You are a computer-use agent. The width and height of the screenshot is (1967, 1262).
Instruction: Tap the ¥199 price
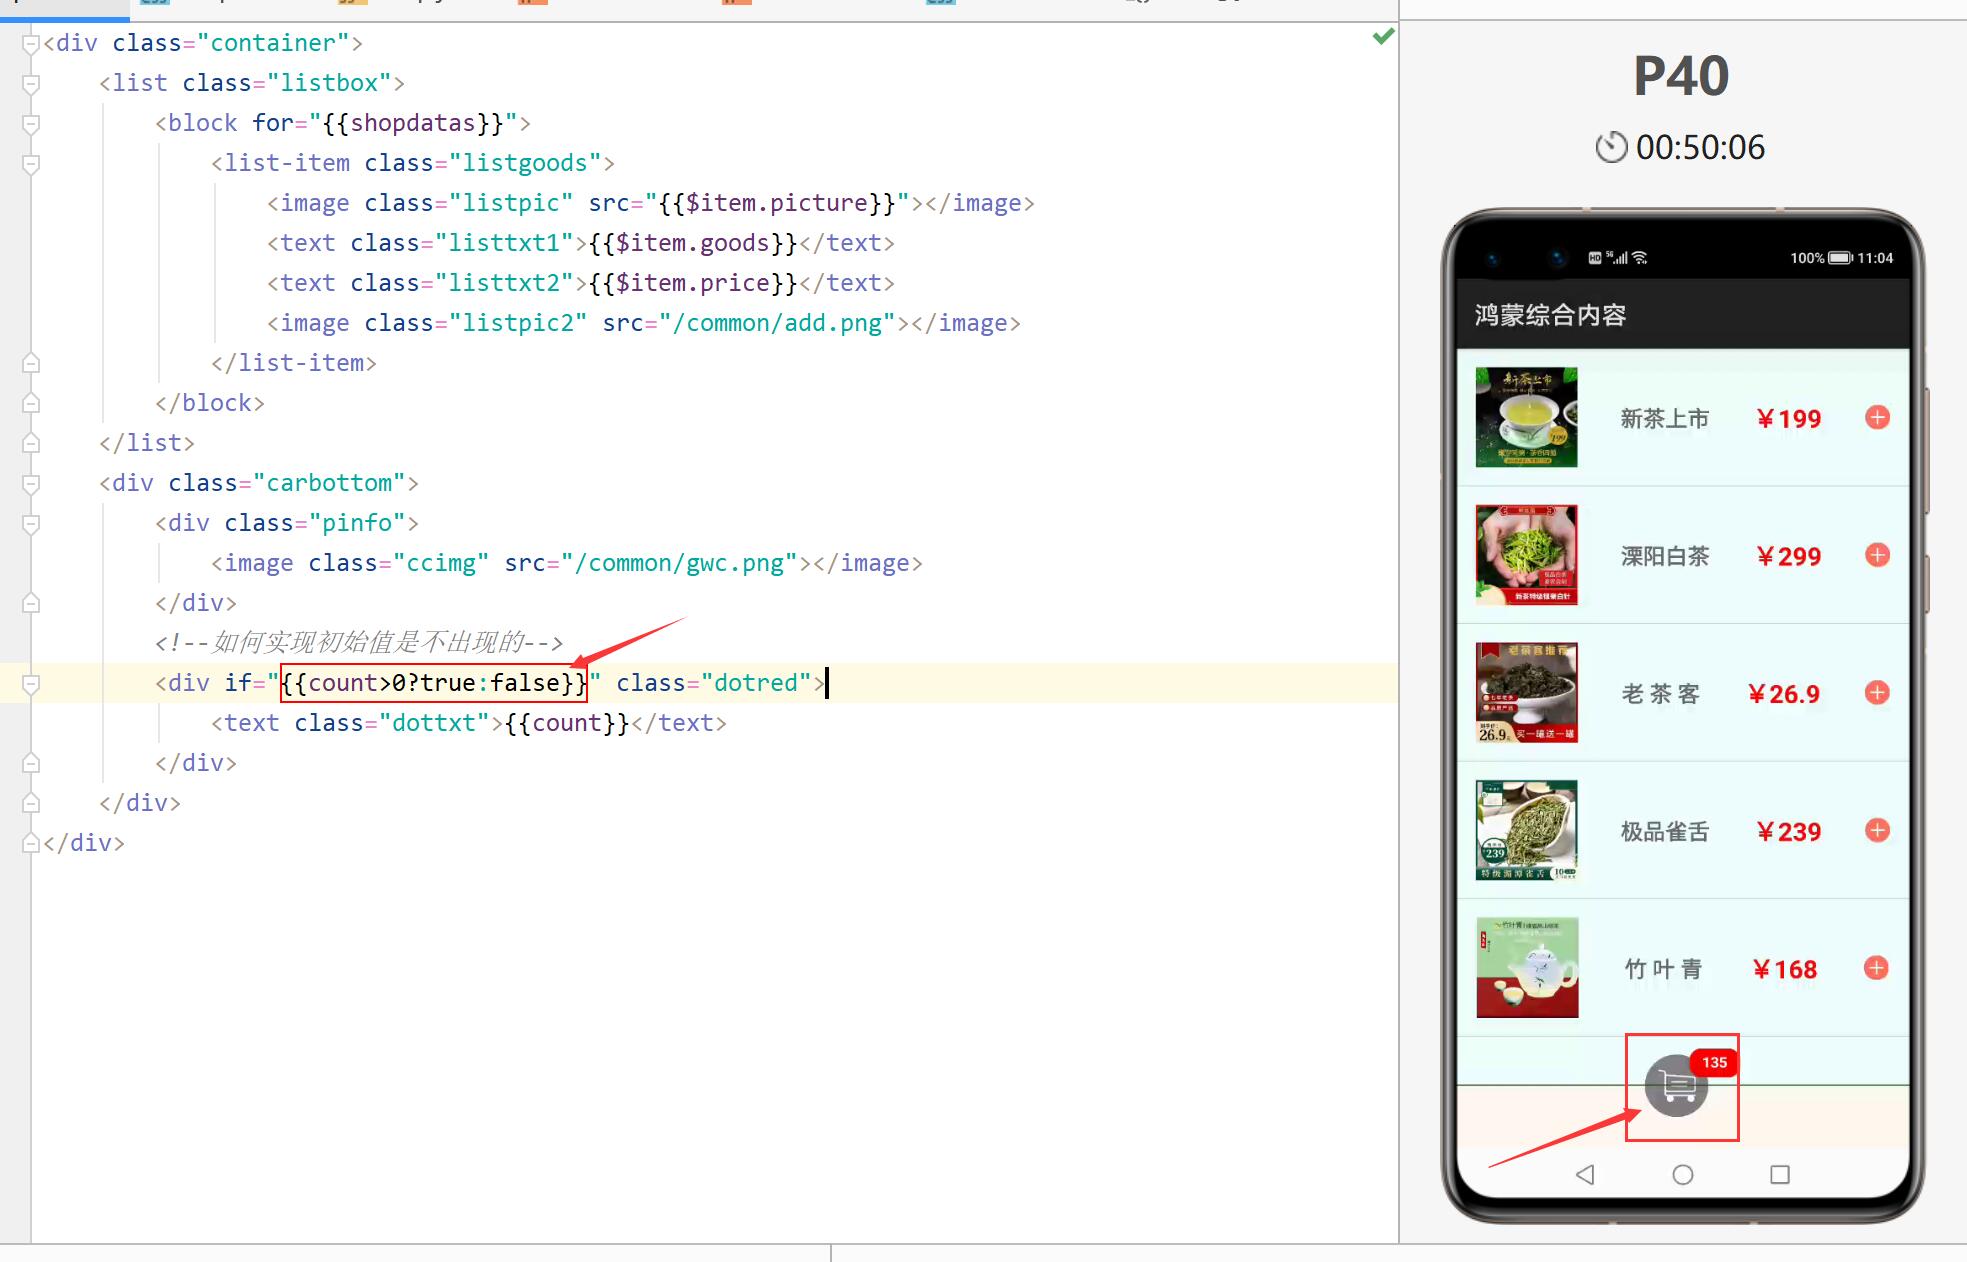click(x=1789, y=419)
